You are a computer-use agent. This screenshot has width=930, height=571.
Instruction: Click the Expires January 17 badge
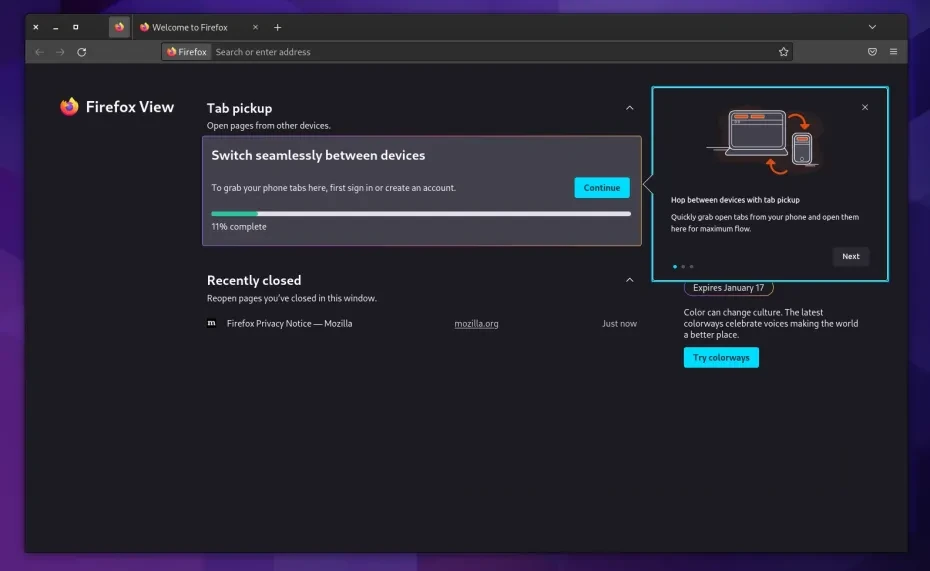pos(728,288)
